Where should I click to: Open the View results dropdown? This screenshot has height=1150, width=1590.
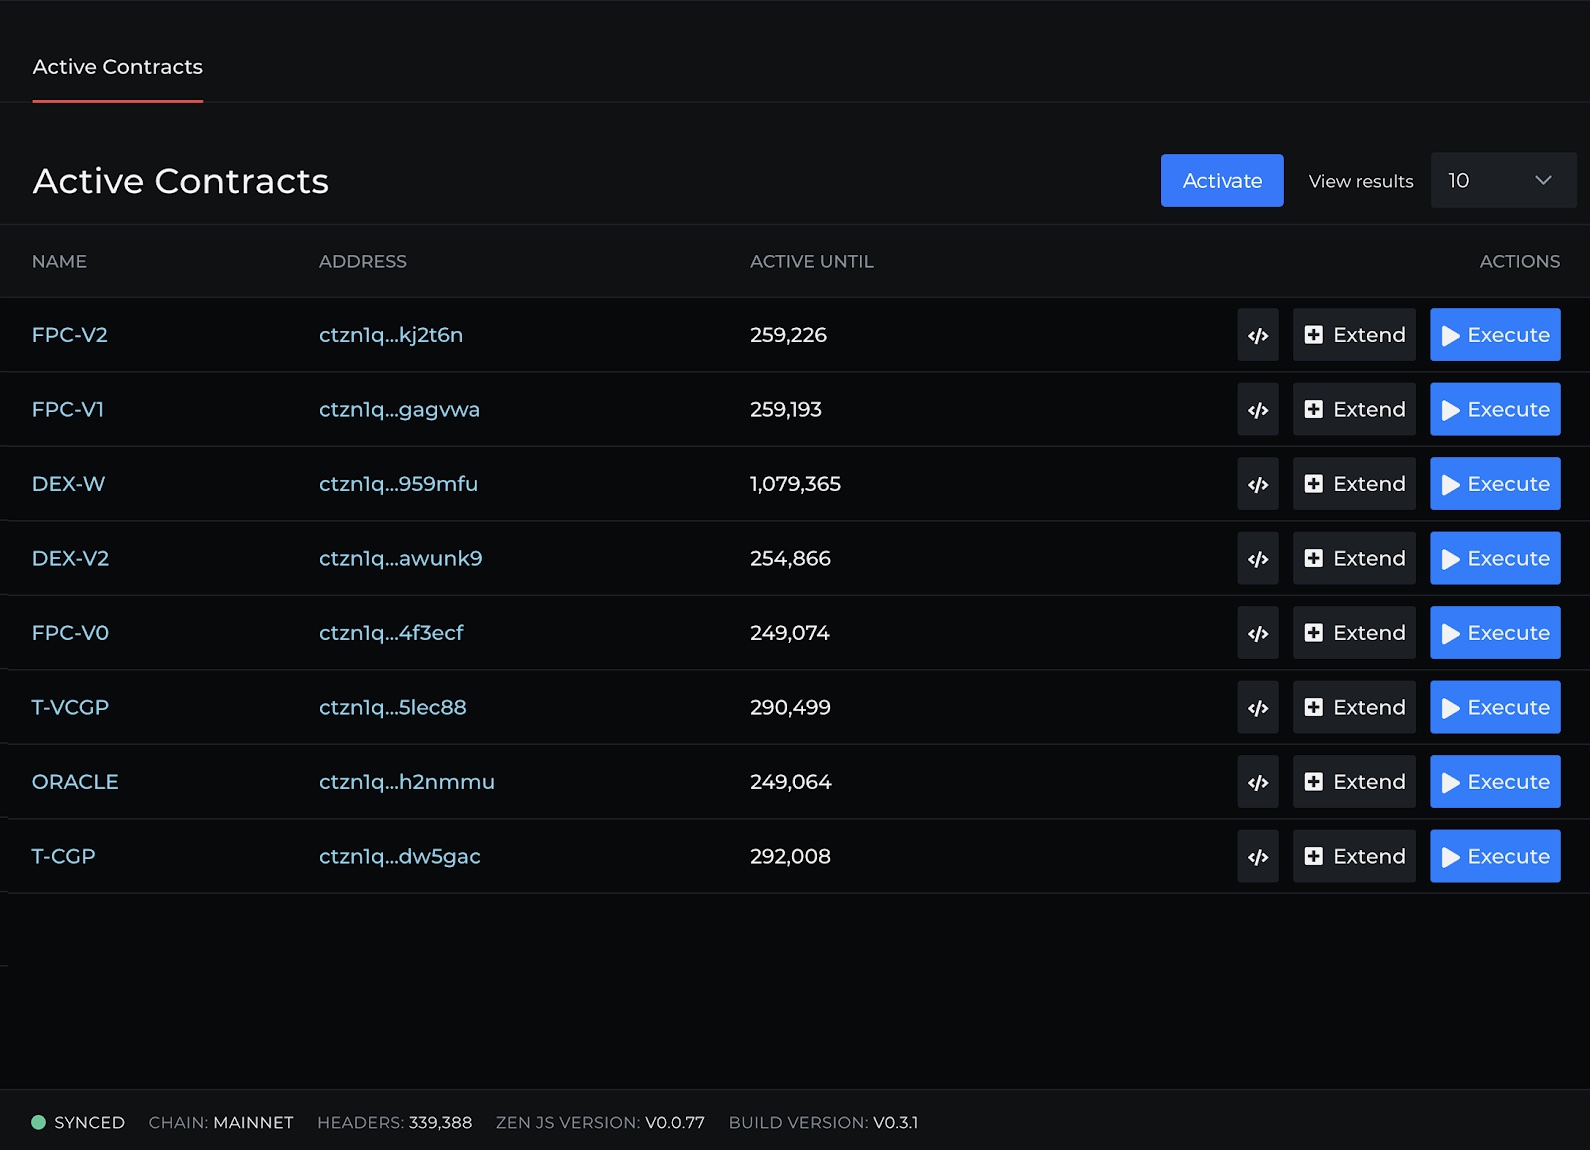click(1502, 181)
